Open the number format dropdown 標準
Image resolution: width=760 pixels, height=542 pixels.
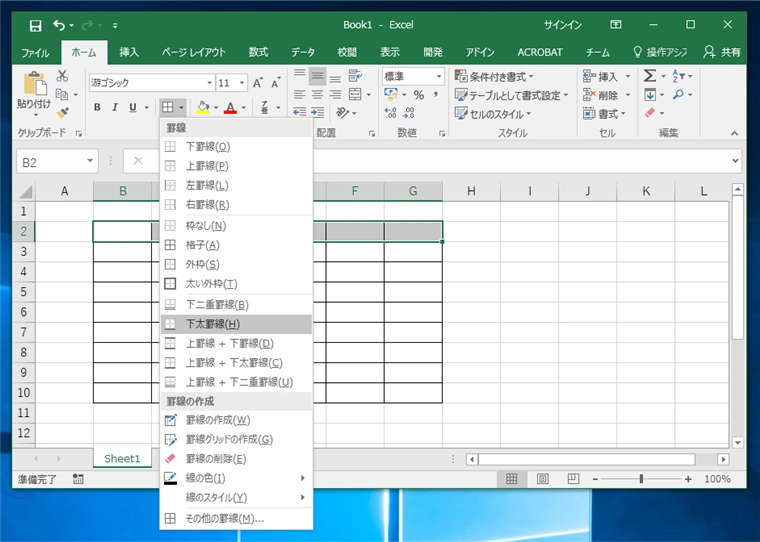tap(439, 76)
